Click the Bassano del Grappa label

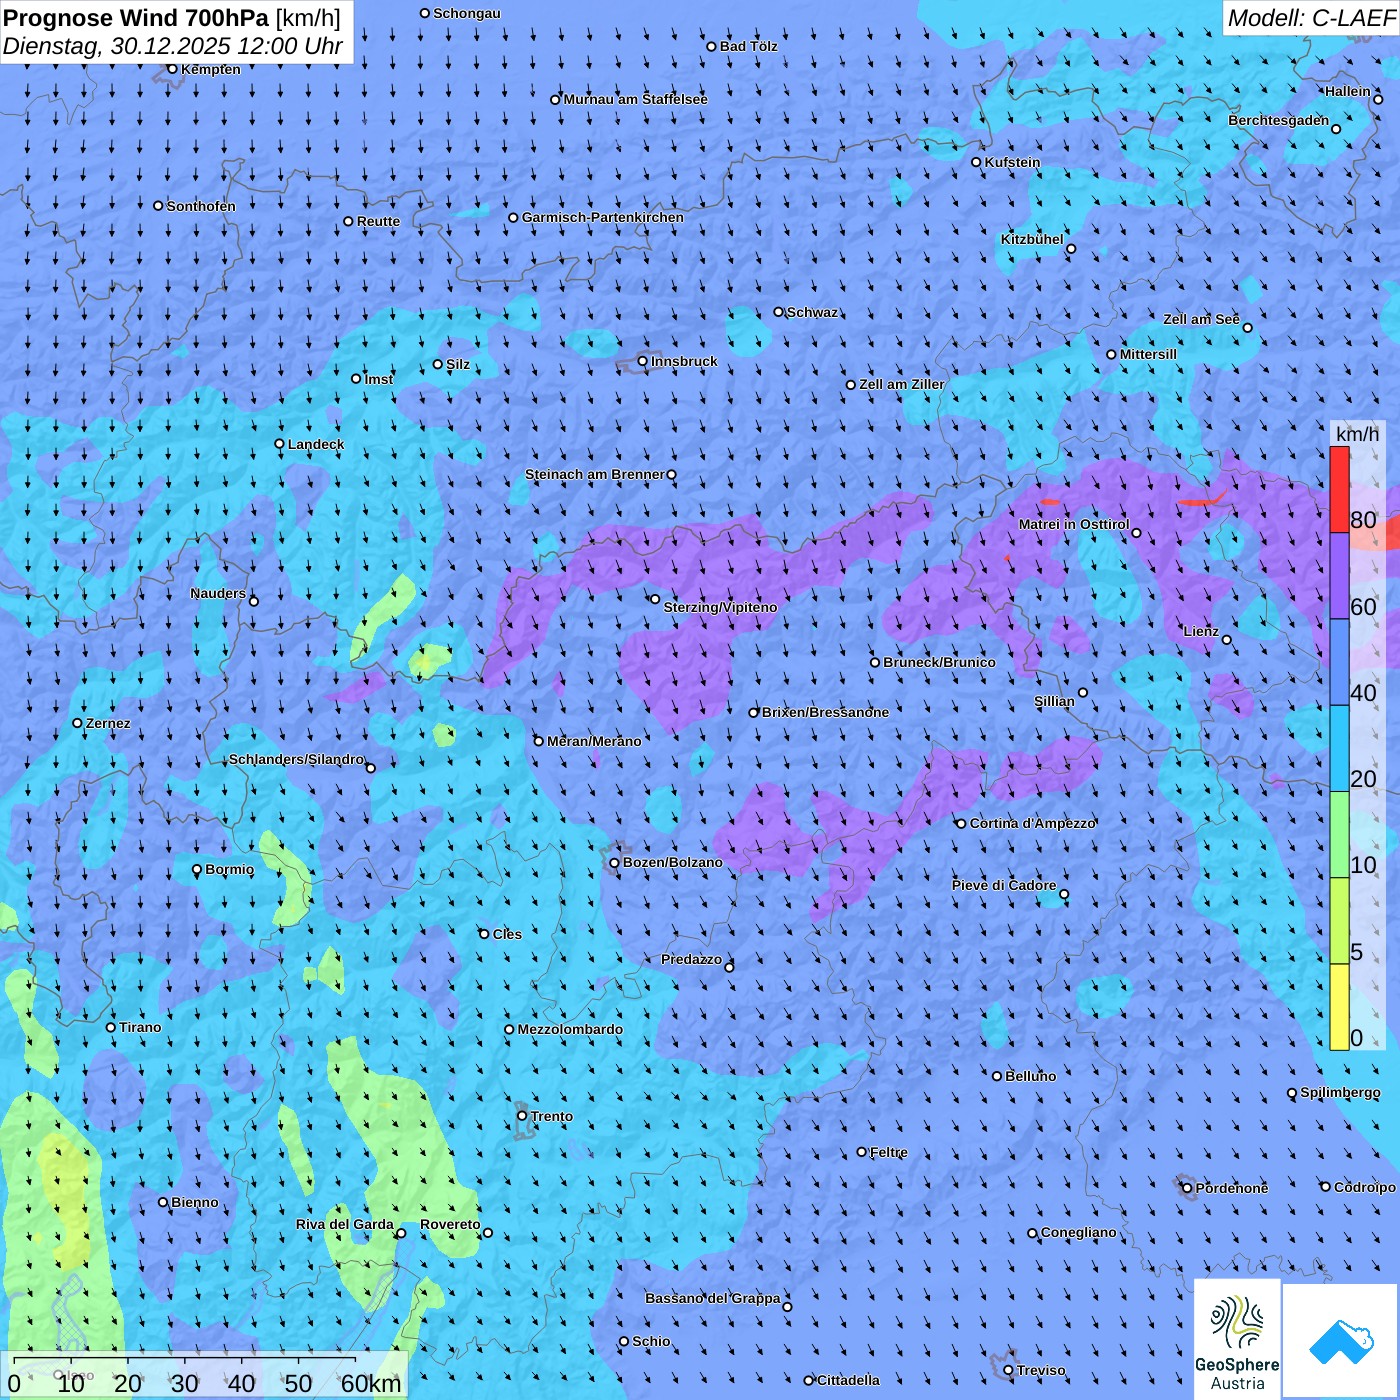point(713,1298)
